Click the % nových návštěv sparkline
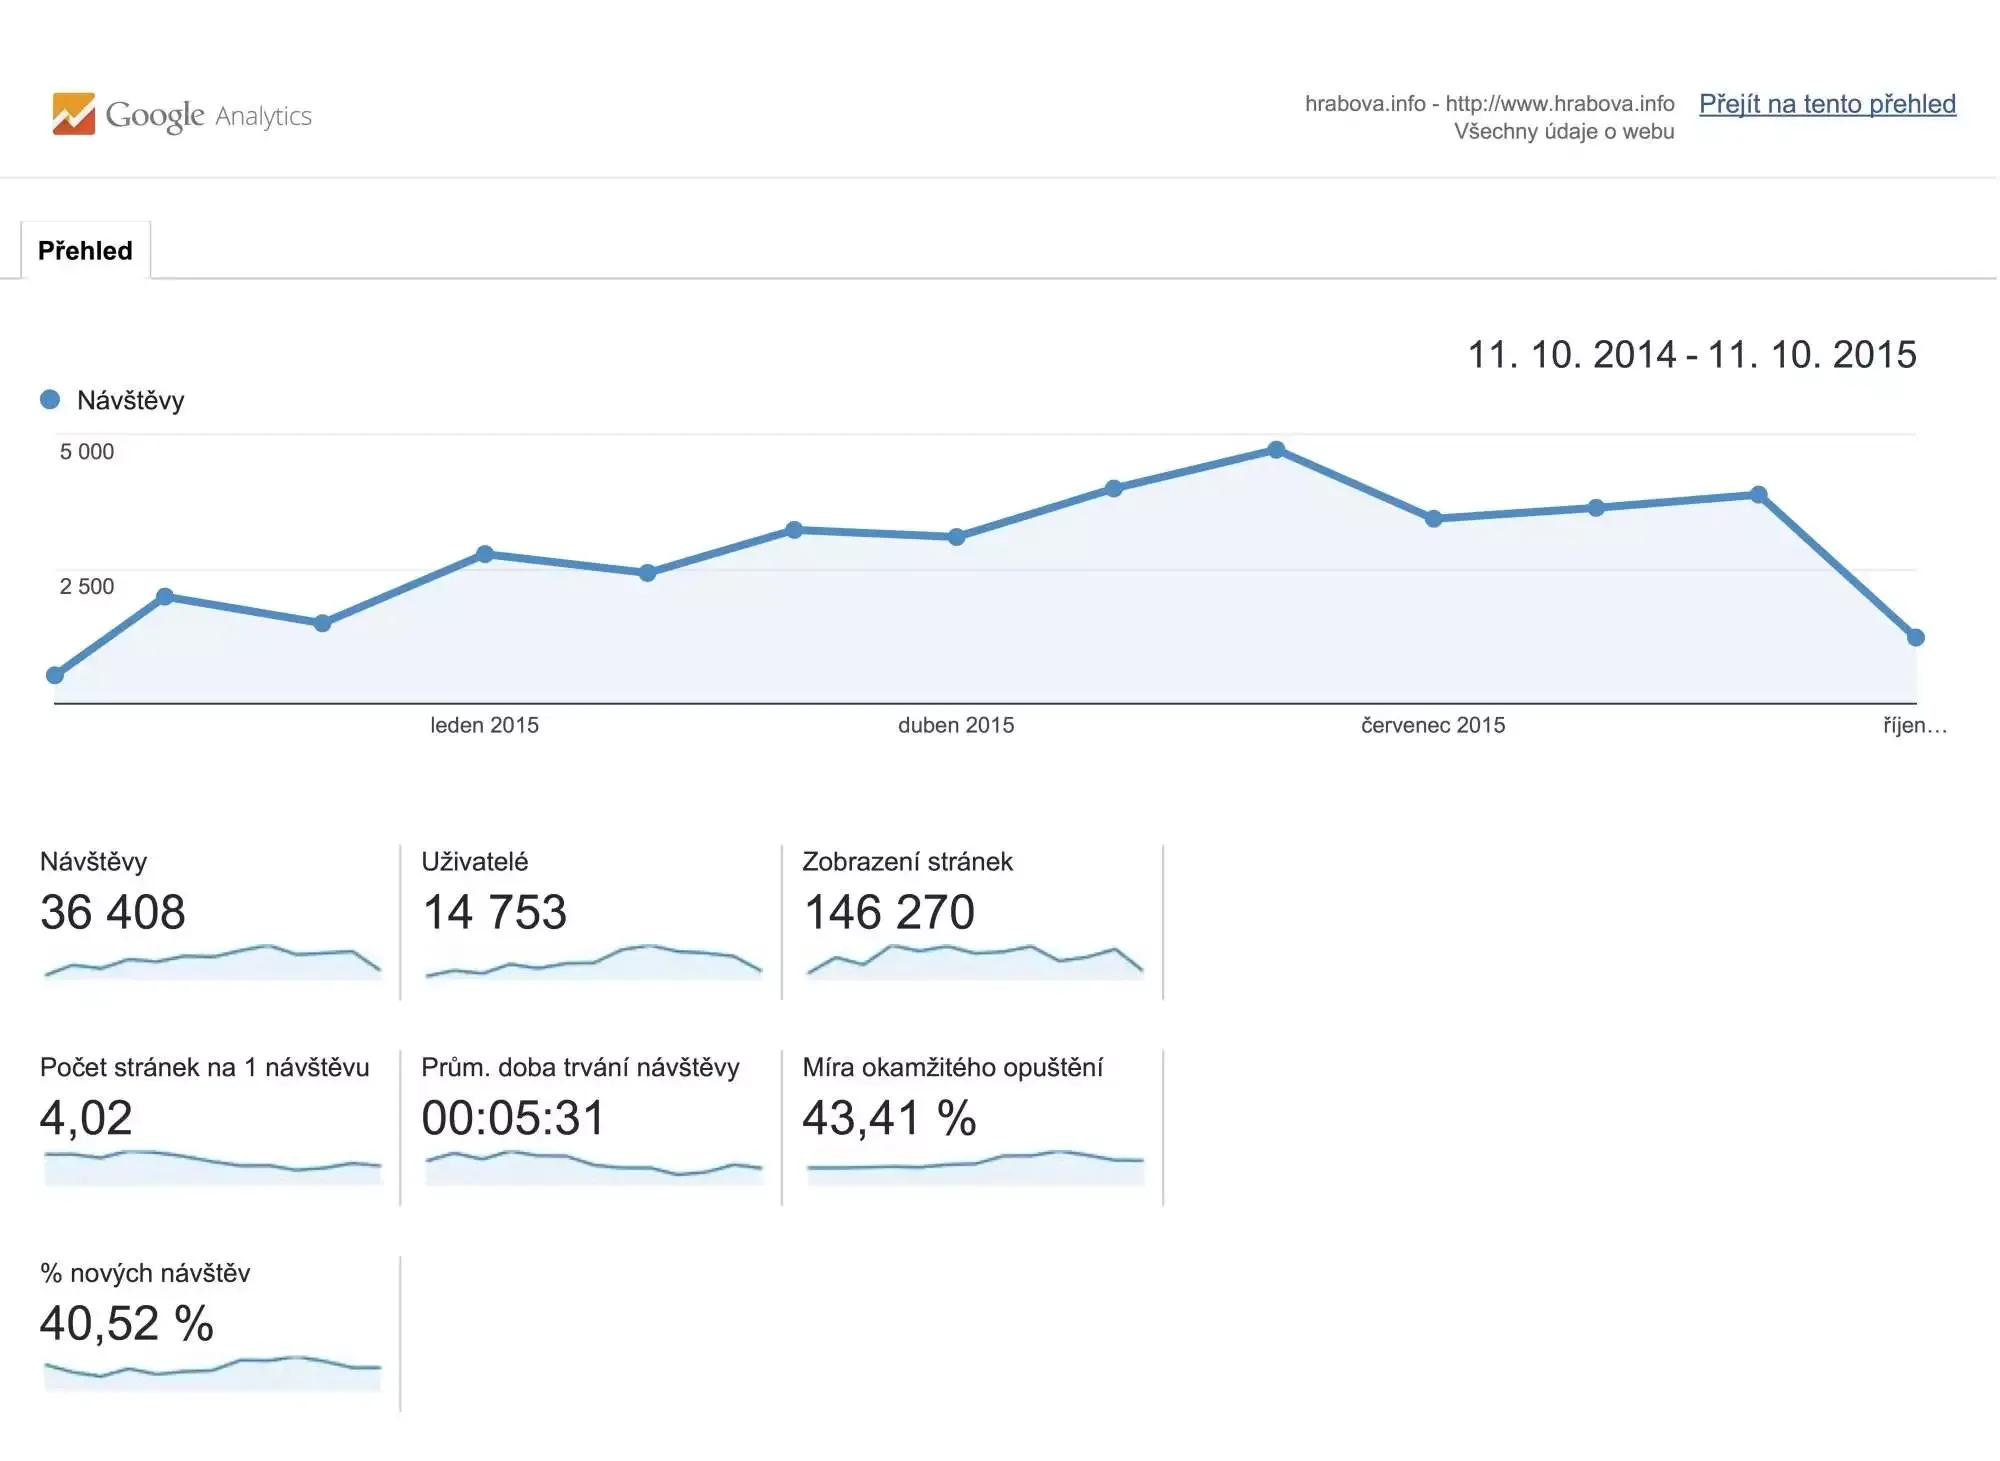The height and width of the screenshot is (1461, 2000). pyautogui.click(x=212, y=1373)
